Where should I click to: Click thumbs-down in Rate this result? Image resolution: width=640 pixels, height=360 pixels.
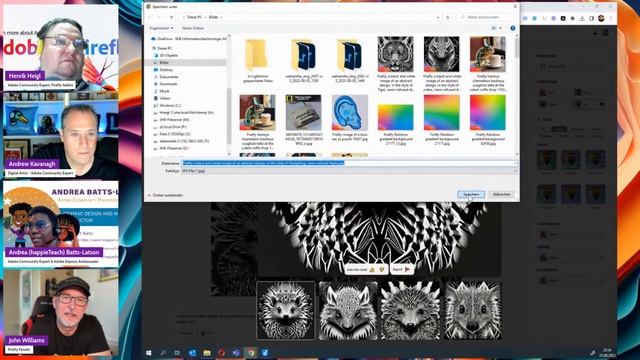pos(382,269)
